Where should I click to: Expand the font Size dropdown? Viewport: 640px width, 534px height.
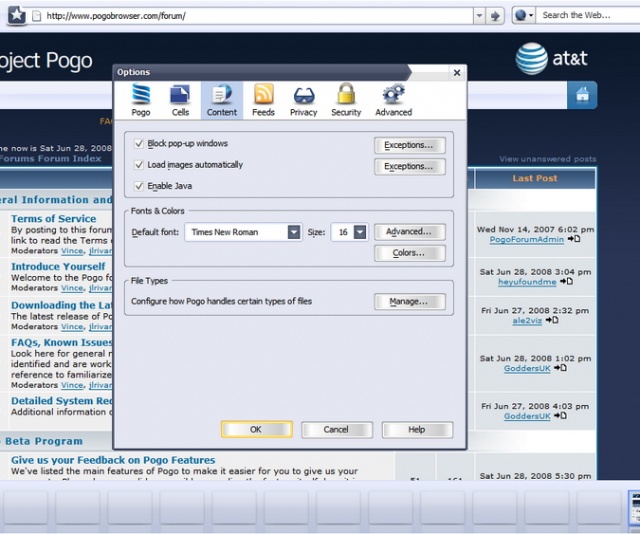(x=360, y=232)
